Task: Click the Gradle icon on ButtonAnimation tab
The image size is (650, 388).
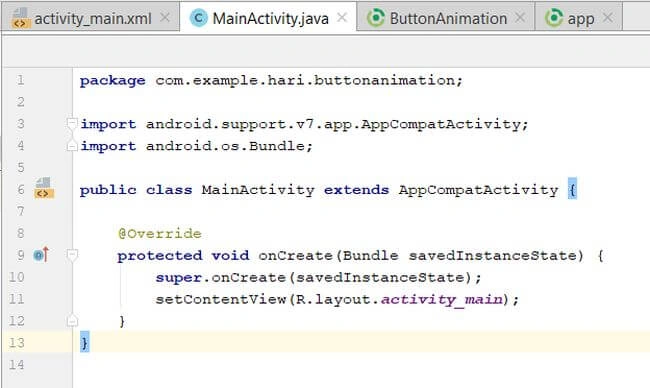Action: click(376, 18)
